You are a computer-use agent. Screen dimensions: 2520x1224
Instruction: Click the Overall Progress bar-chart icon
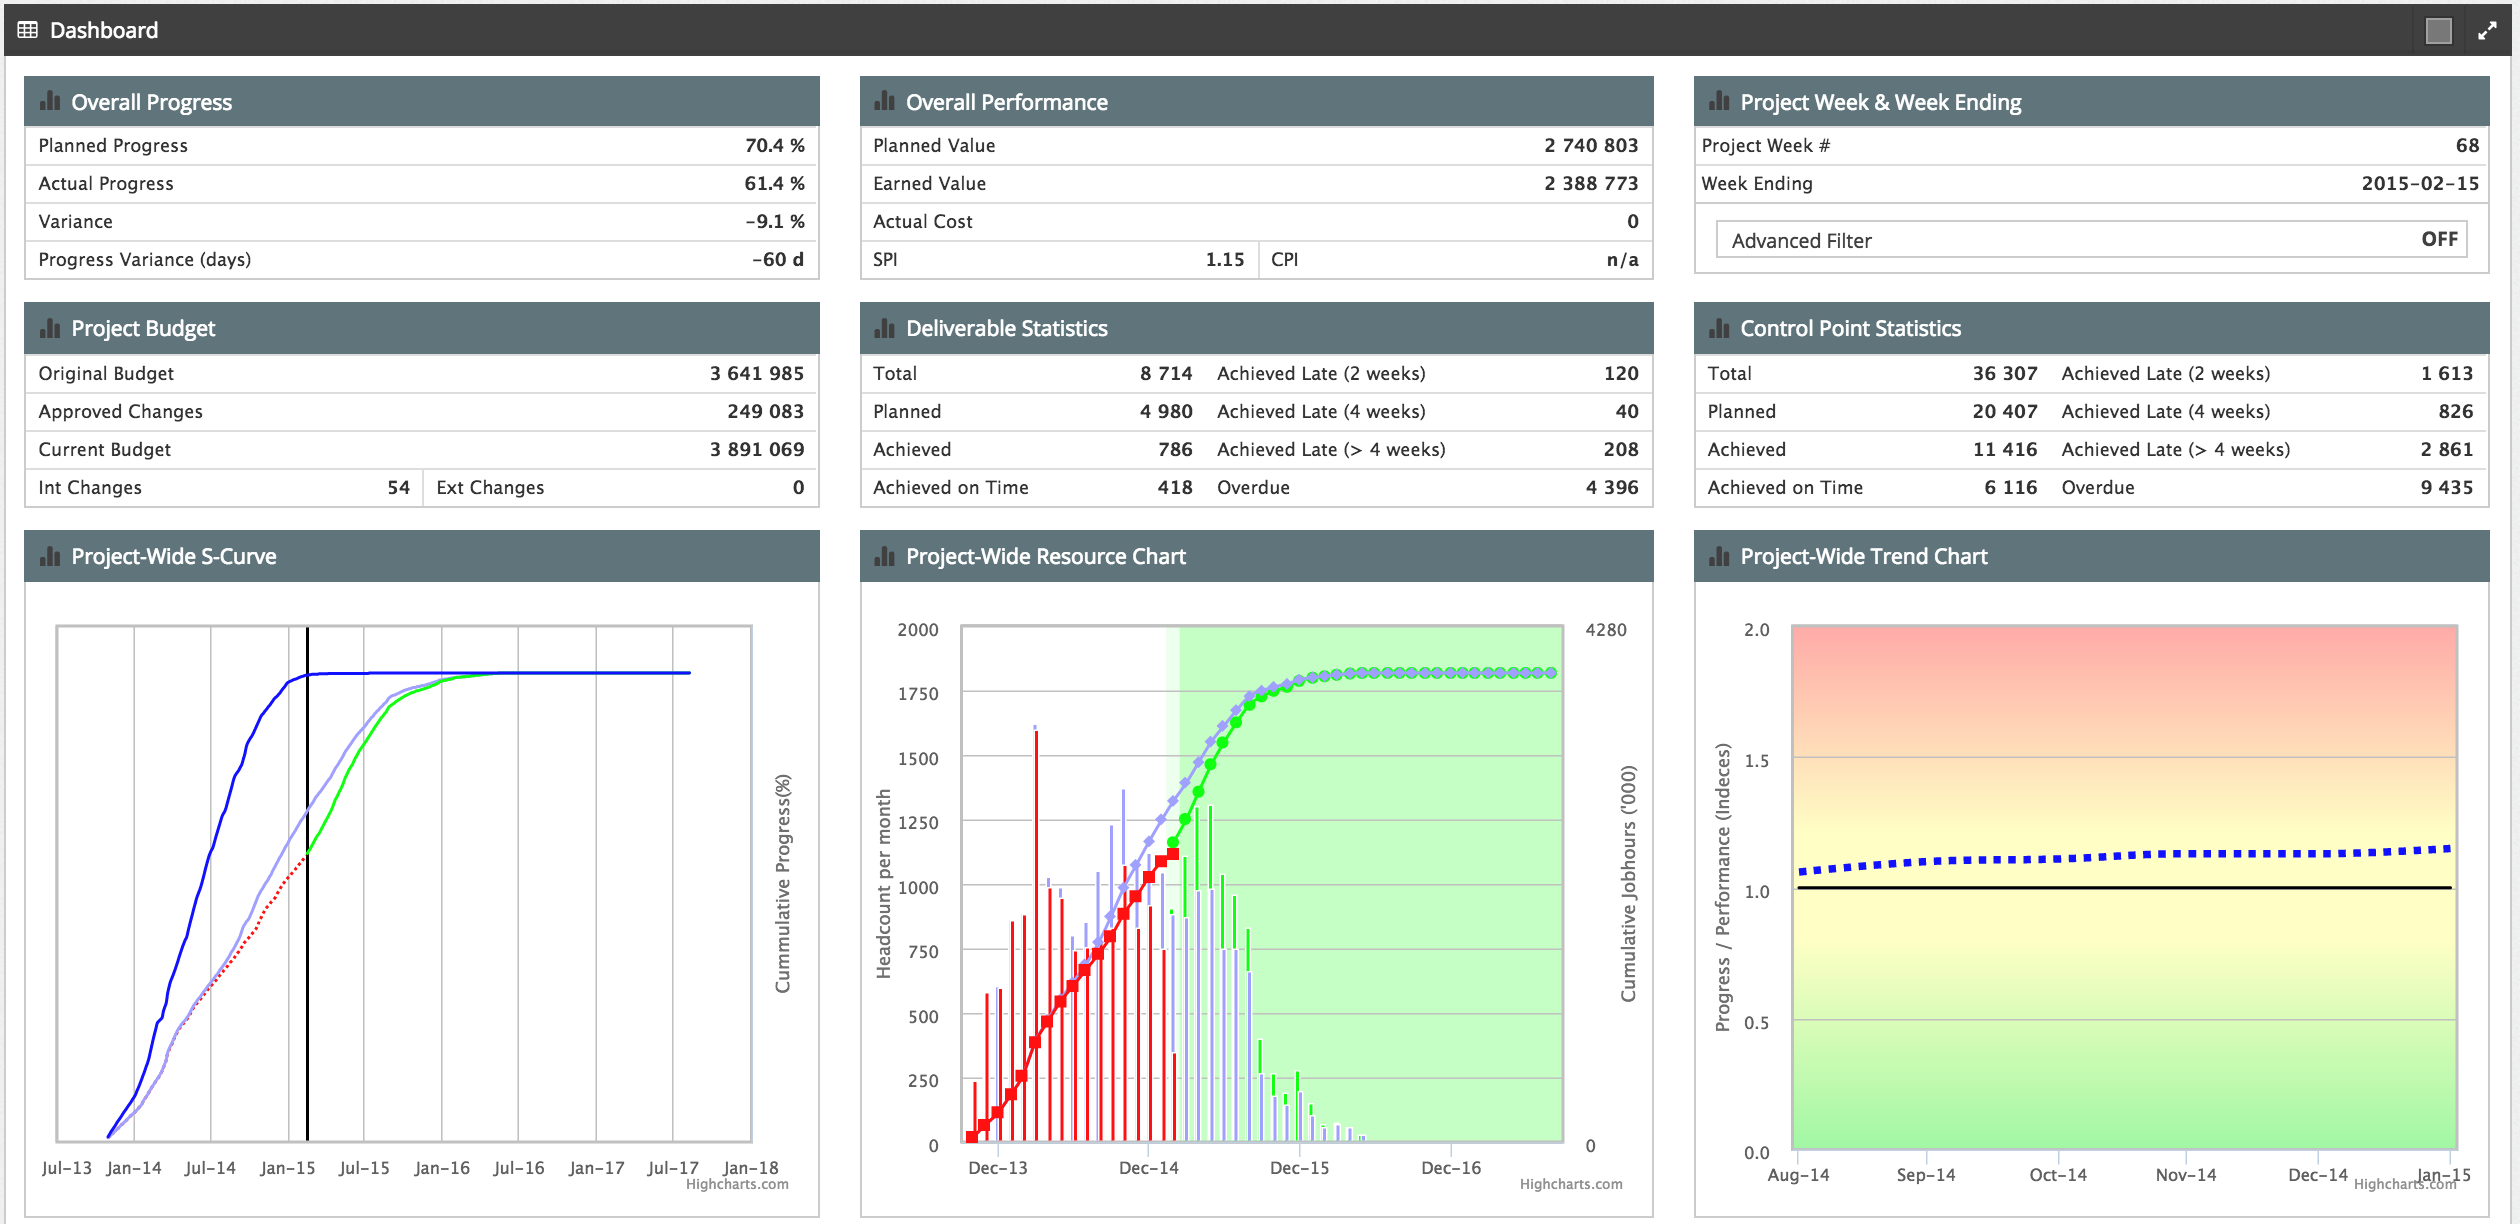[x=50, y=102]
